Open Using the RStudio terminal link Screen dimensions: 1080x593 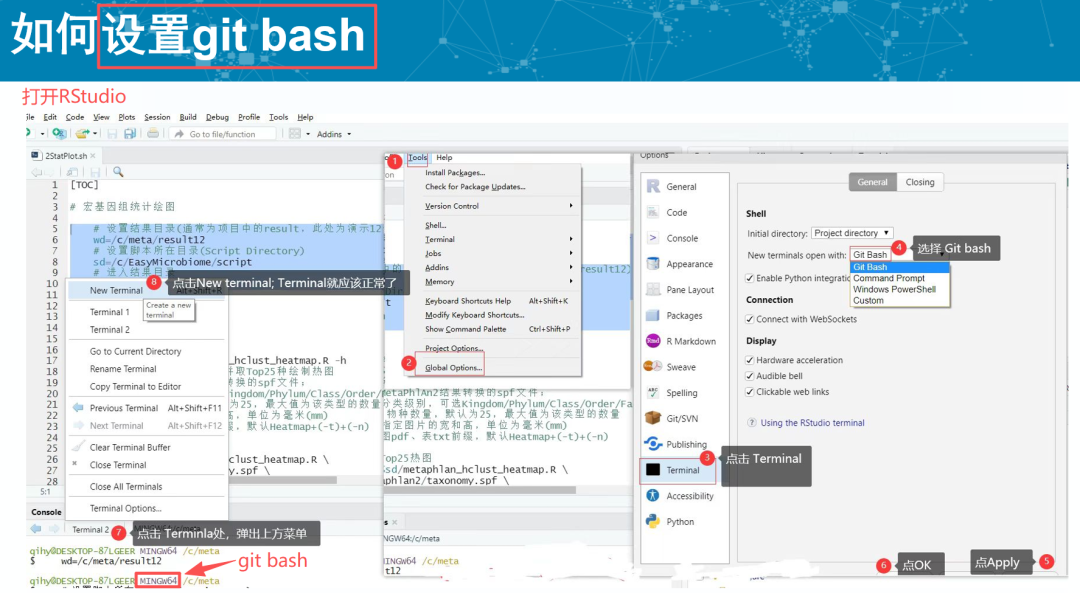pos(812,423)
